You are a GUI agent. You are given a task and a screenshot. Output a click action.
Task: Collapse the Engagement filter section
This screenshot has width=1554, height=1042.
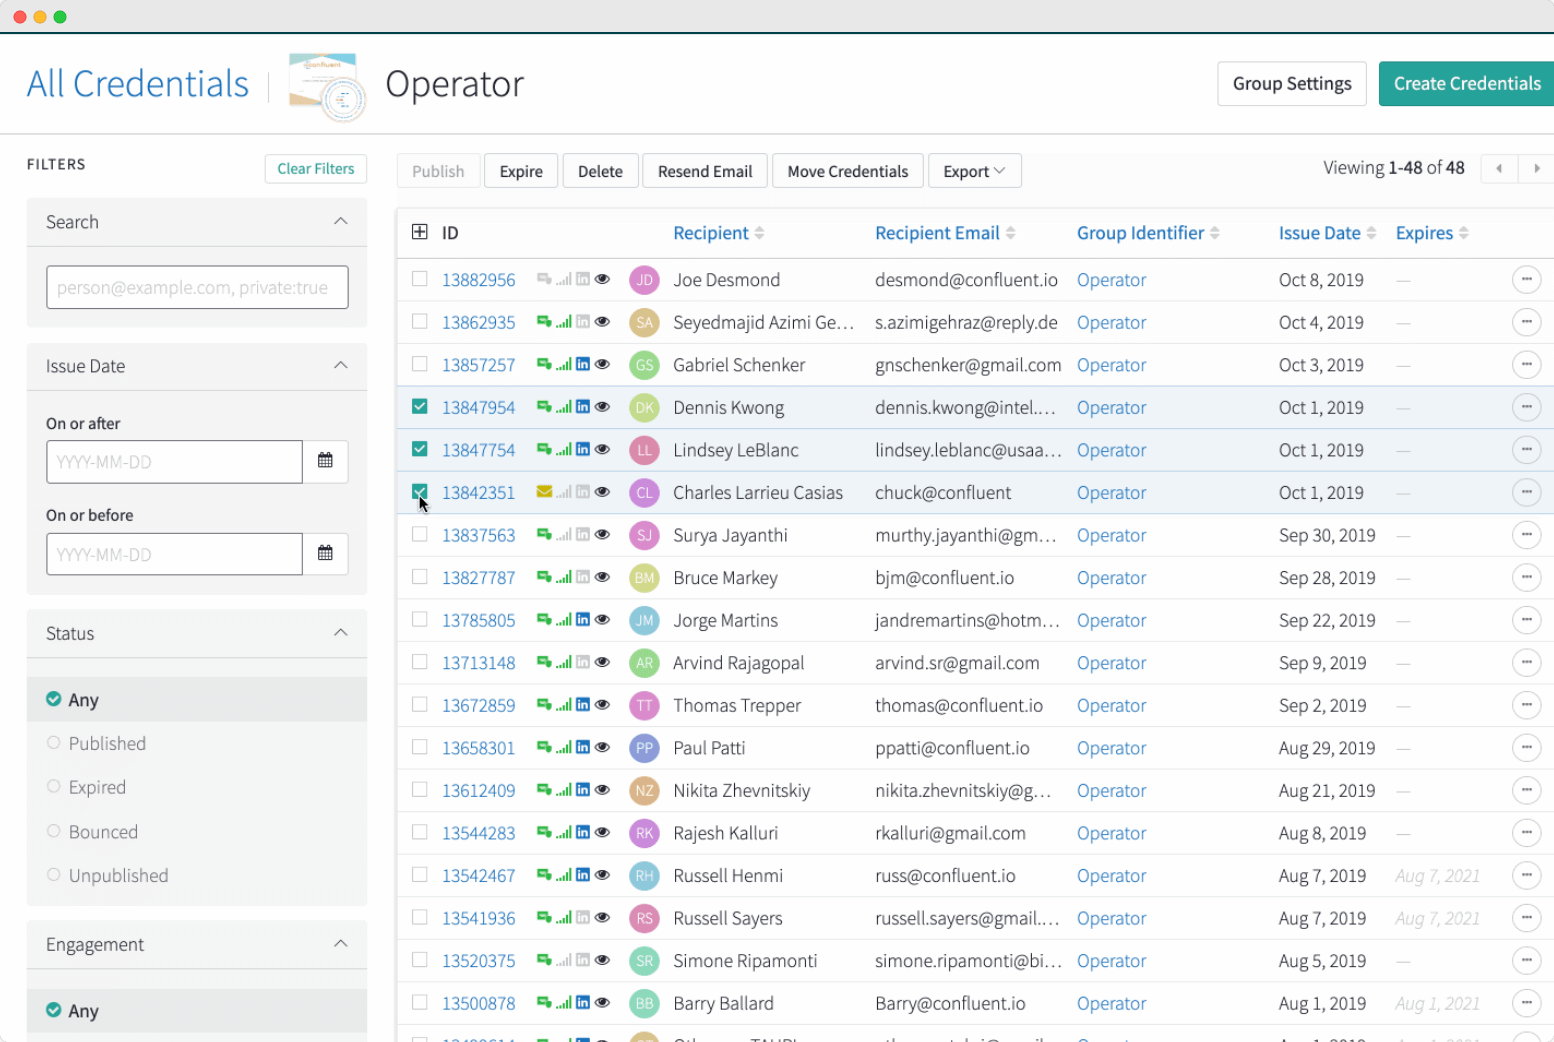click(341, 944)
